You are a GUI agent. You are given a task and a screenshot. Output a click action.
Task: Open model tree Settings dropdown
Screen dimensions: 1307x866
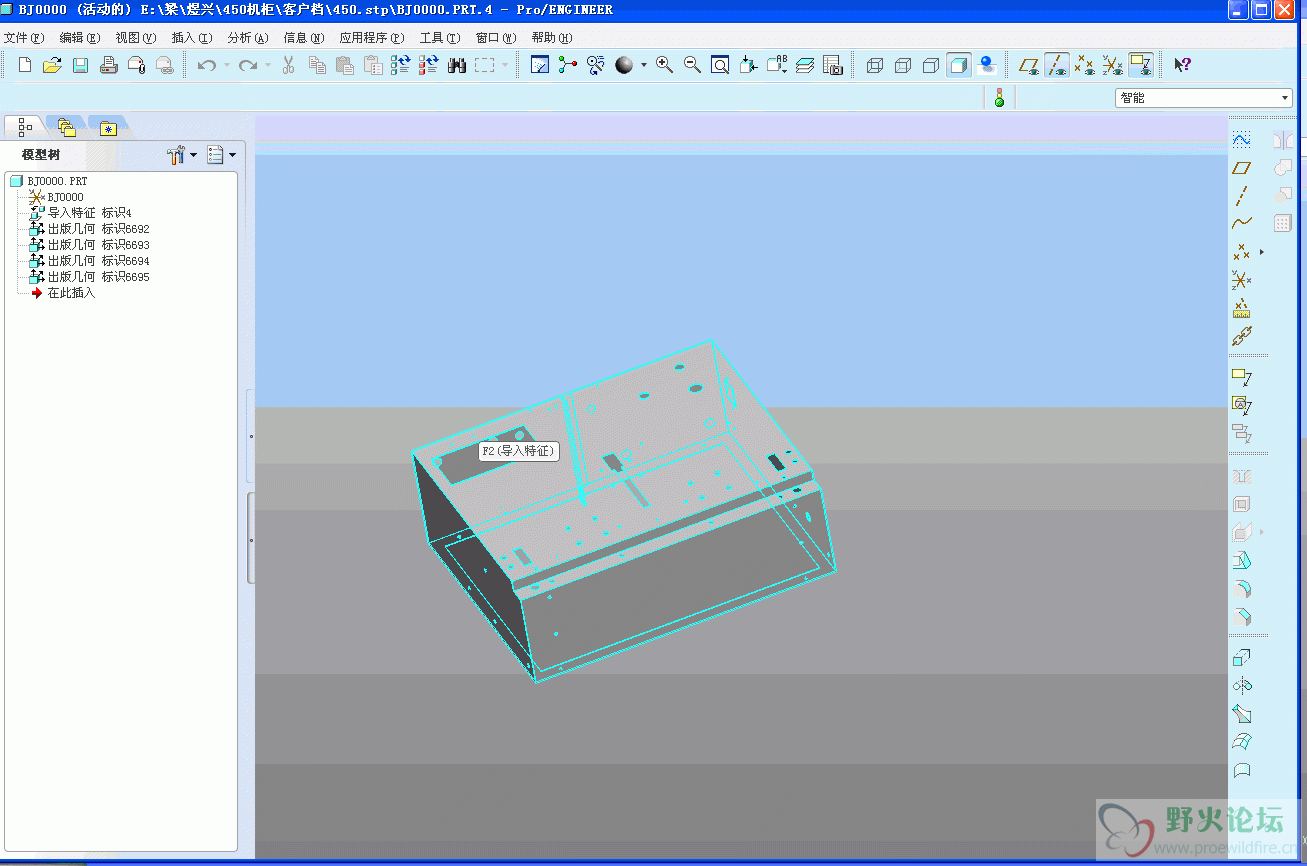tap(182, 155)
